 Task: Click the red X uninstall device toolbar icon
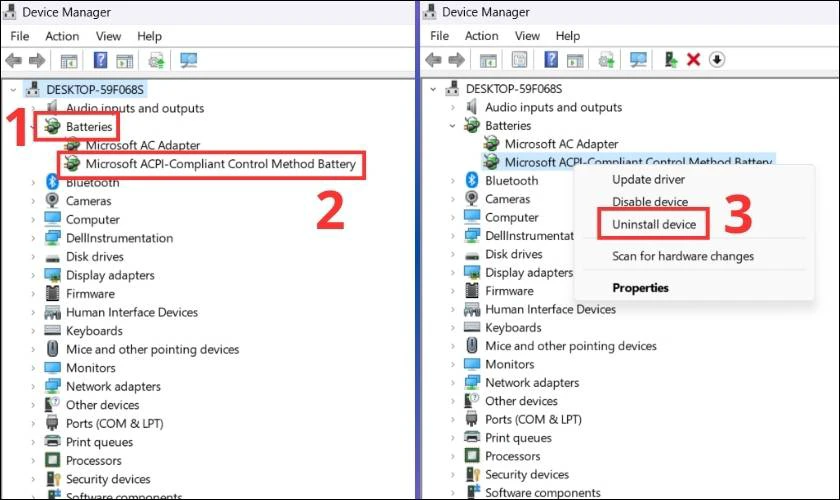coord(693,59)
